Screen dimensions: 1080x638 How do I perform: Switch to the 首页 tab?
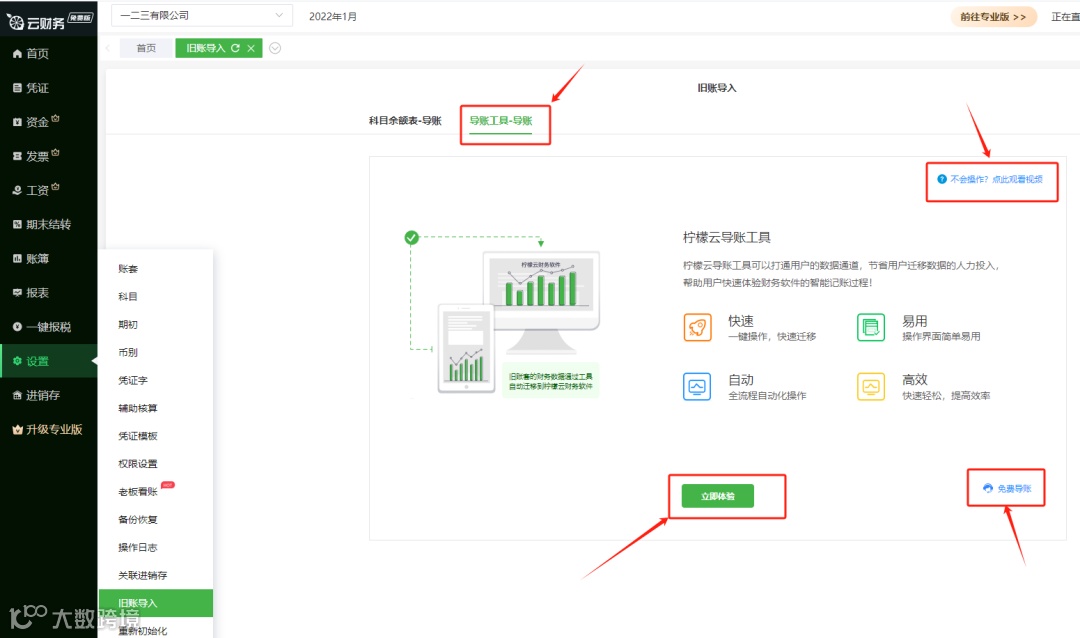[146, 48]
